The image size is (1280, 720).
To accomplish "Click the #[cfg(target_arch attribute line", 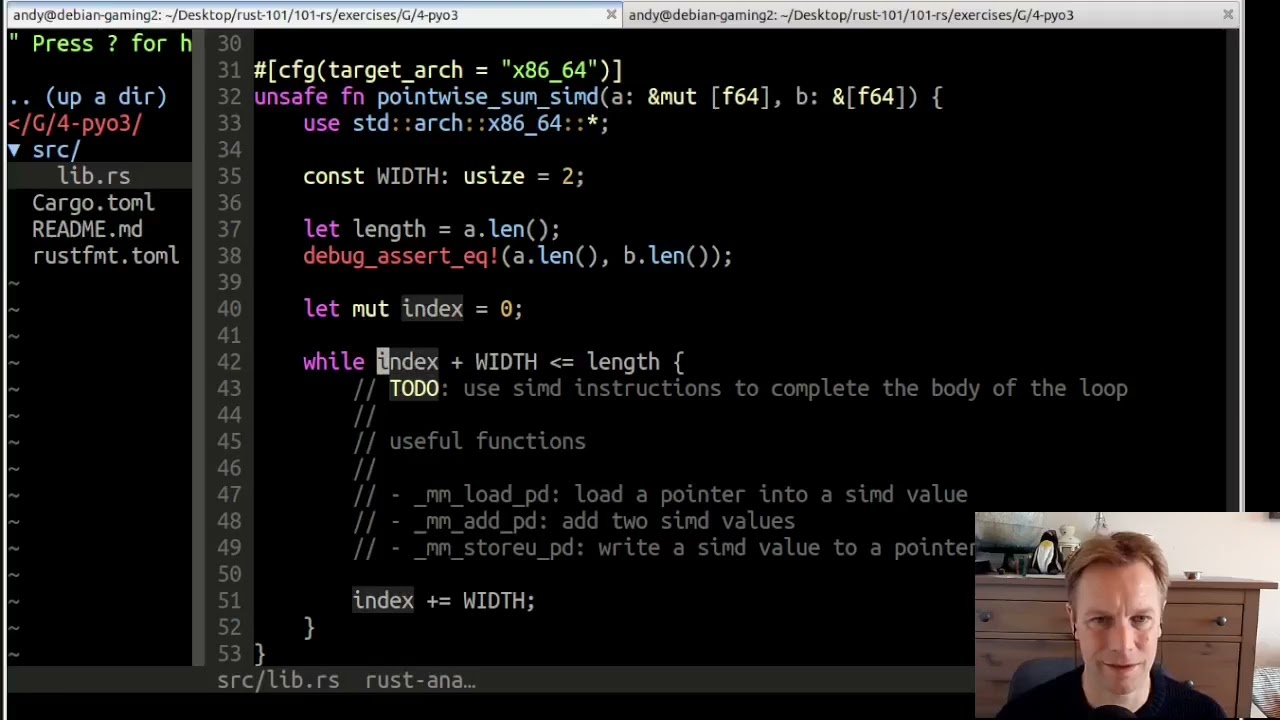I will pyautogui.click(x=438, y=70).
